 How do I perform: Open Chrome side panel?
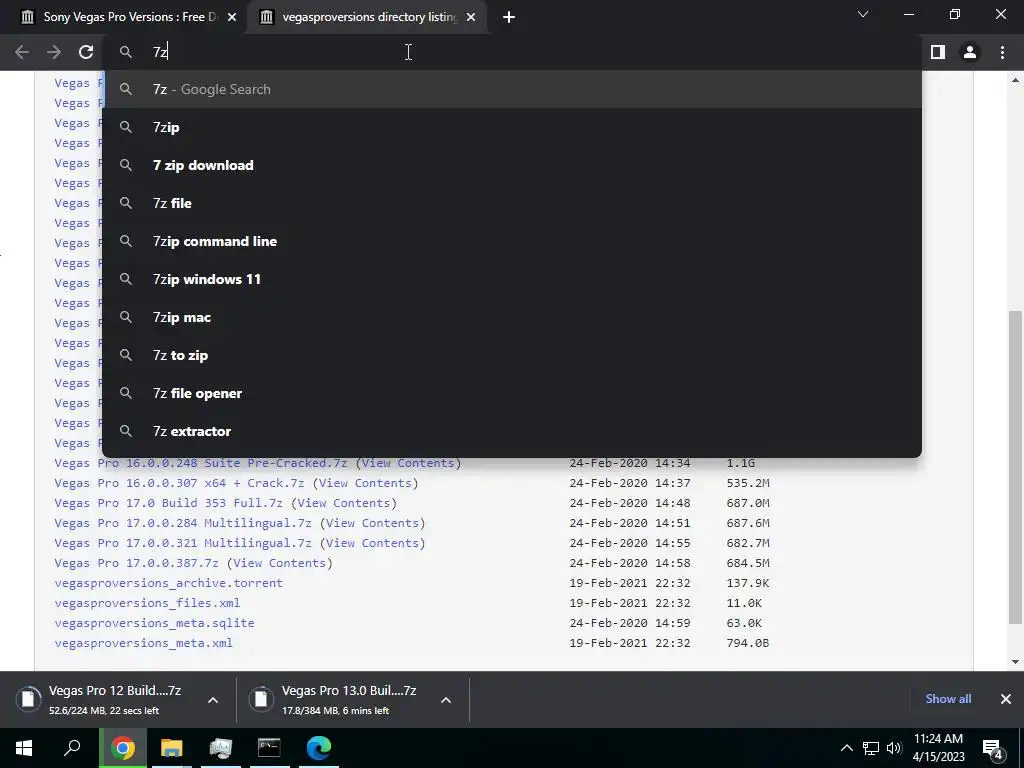coord(938,52)
